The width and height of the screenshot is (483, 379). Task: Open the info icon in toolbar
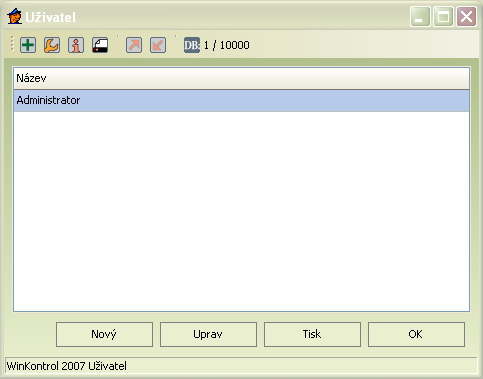coord(76,45)
